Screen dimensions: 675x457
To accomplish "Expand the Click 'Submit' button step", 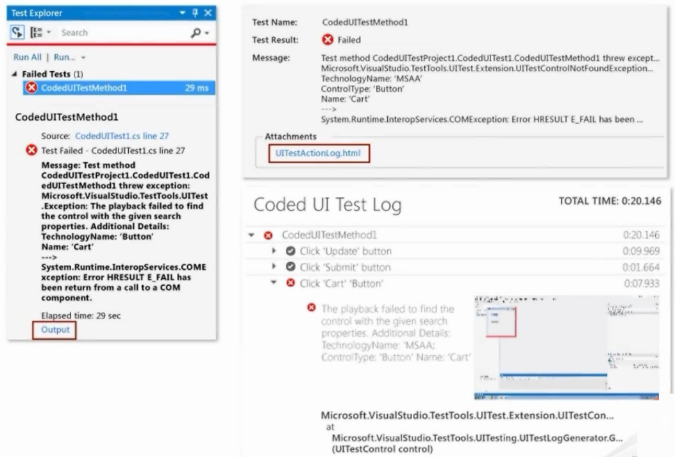I will pos(273,267).
